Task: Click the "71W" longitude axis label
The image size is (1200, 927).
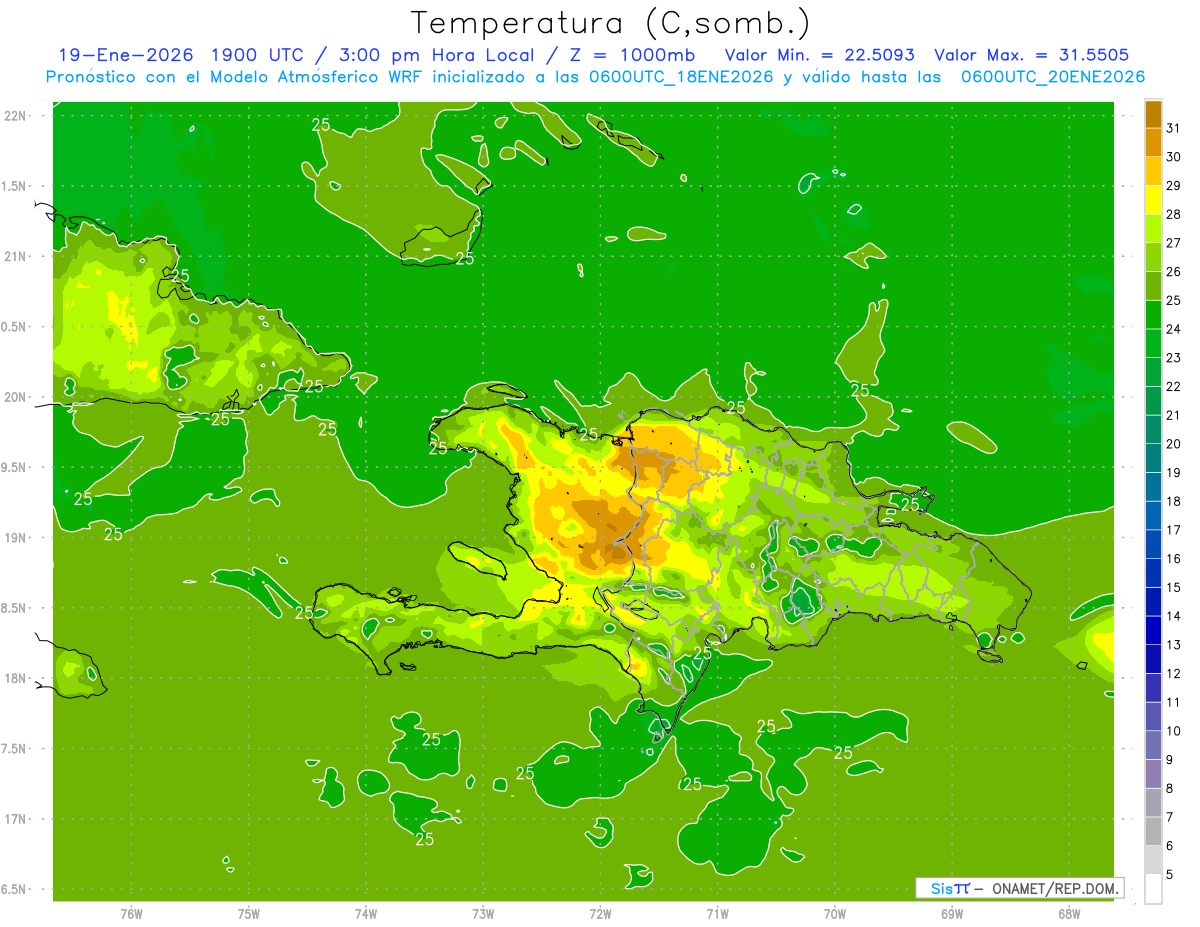Action: pyautogui.click(x=717, y=914)
